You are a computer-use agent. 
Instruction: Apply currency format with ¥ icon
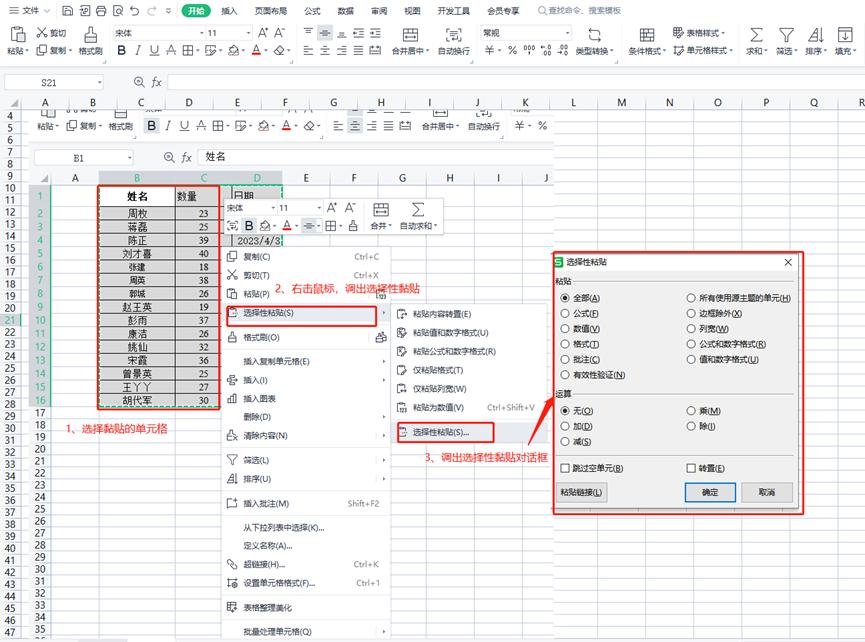487,47
